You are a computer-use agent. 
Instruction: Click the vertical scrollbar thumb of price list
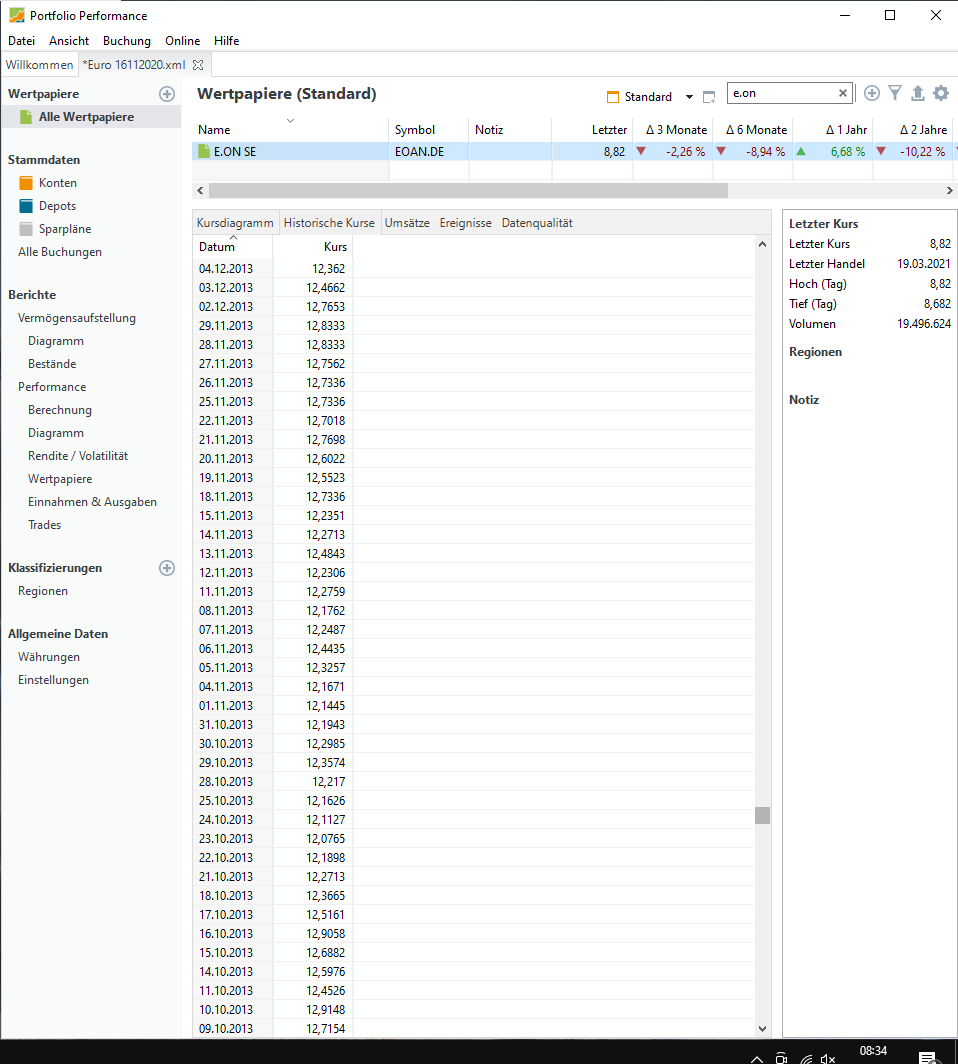[763, 815]
